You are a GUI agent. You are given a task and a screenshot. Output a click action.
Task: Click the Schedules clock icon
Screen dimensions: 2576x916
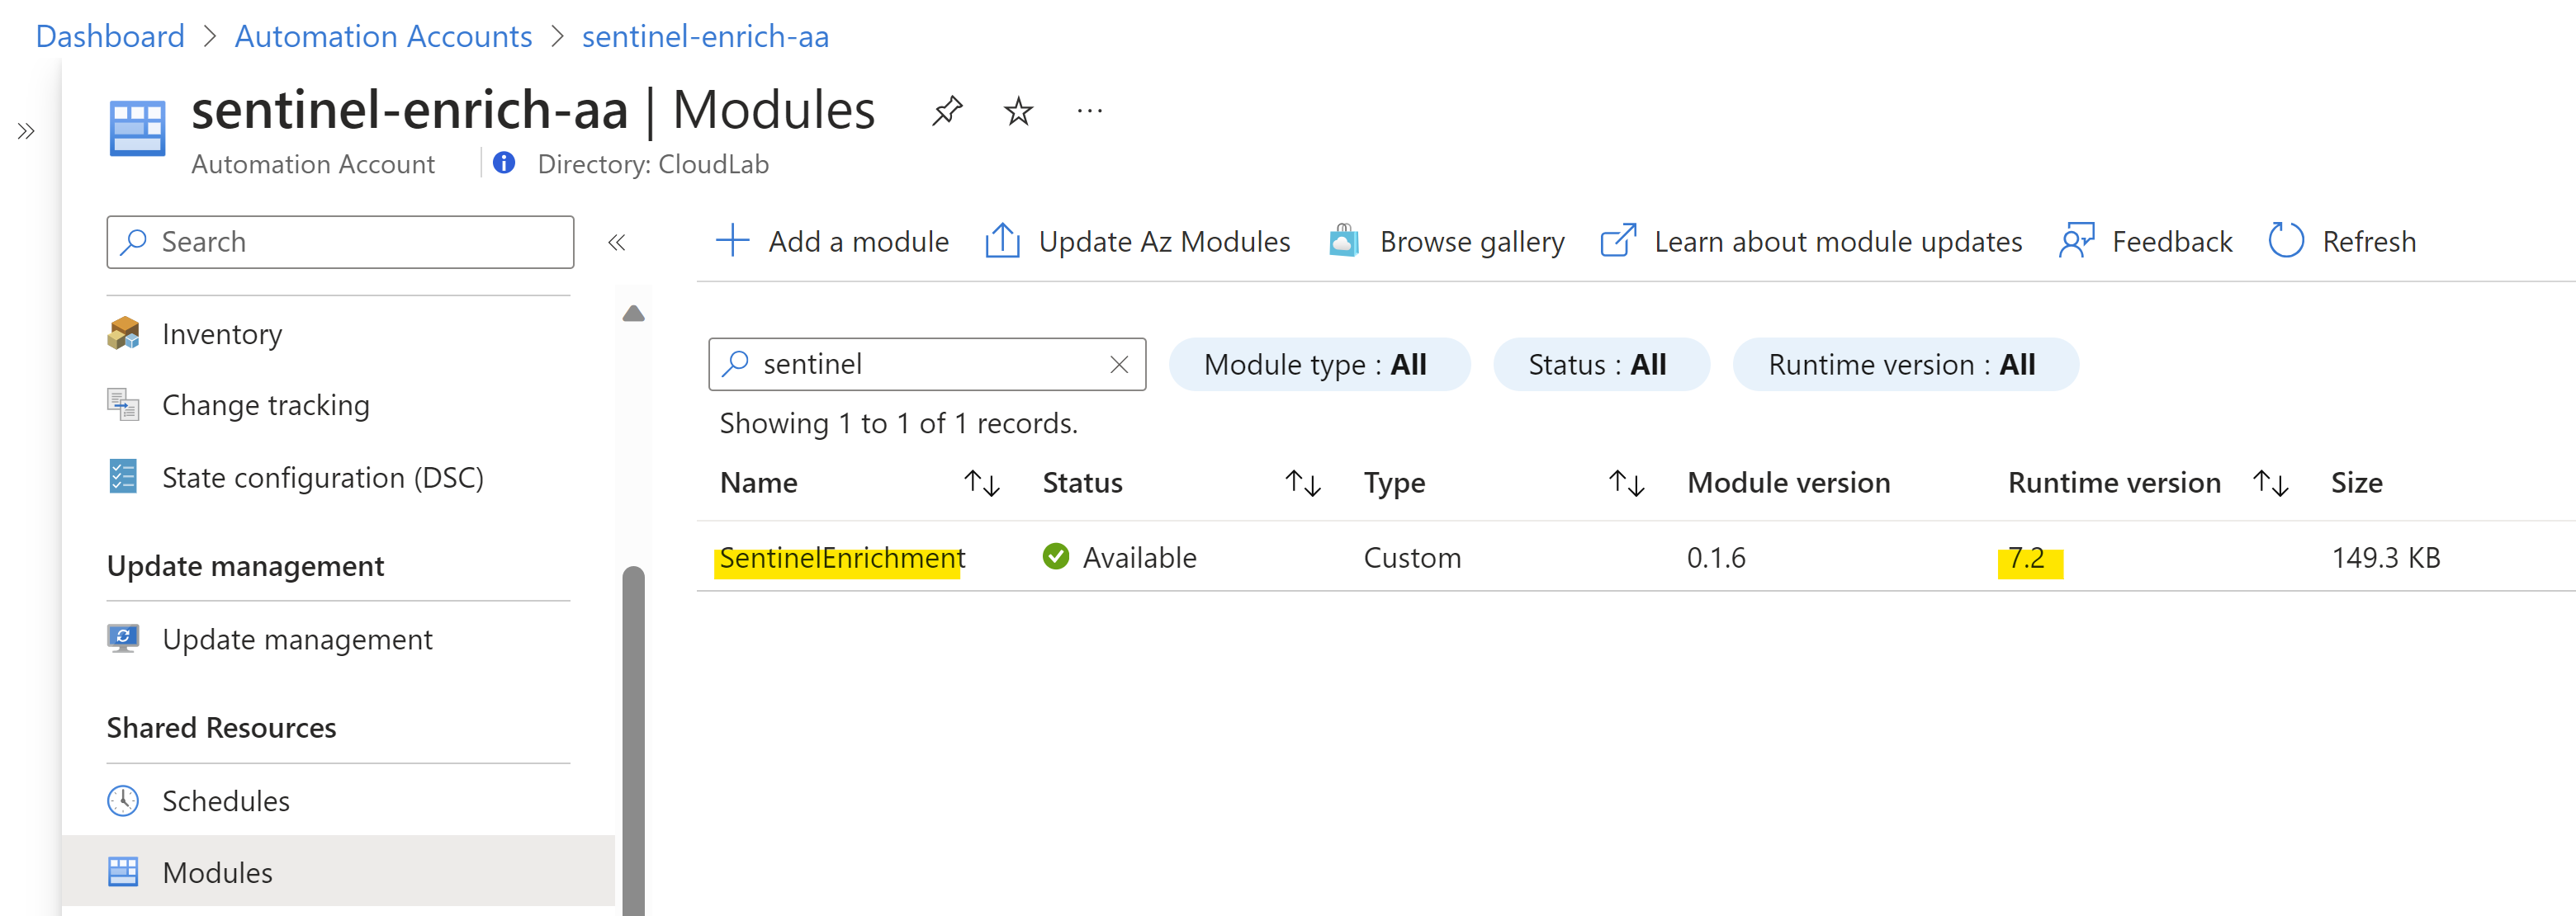[123, 800]
